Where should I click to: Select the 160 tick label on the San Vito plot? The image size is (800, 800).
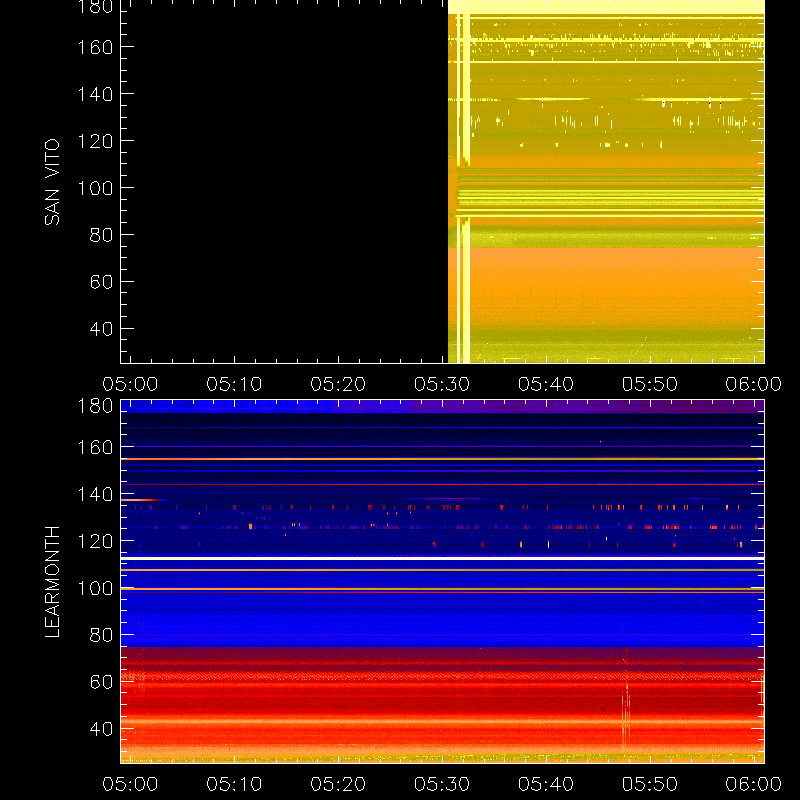tap(95, 47)
